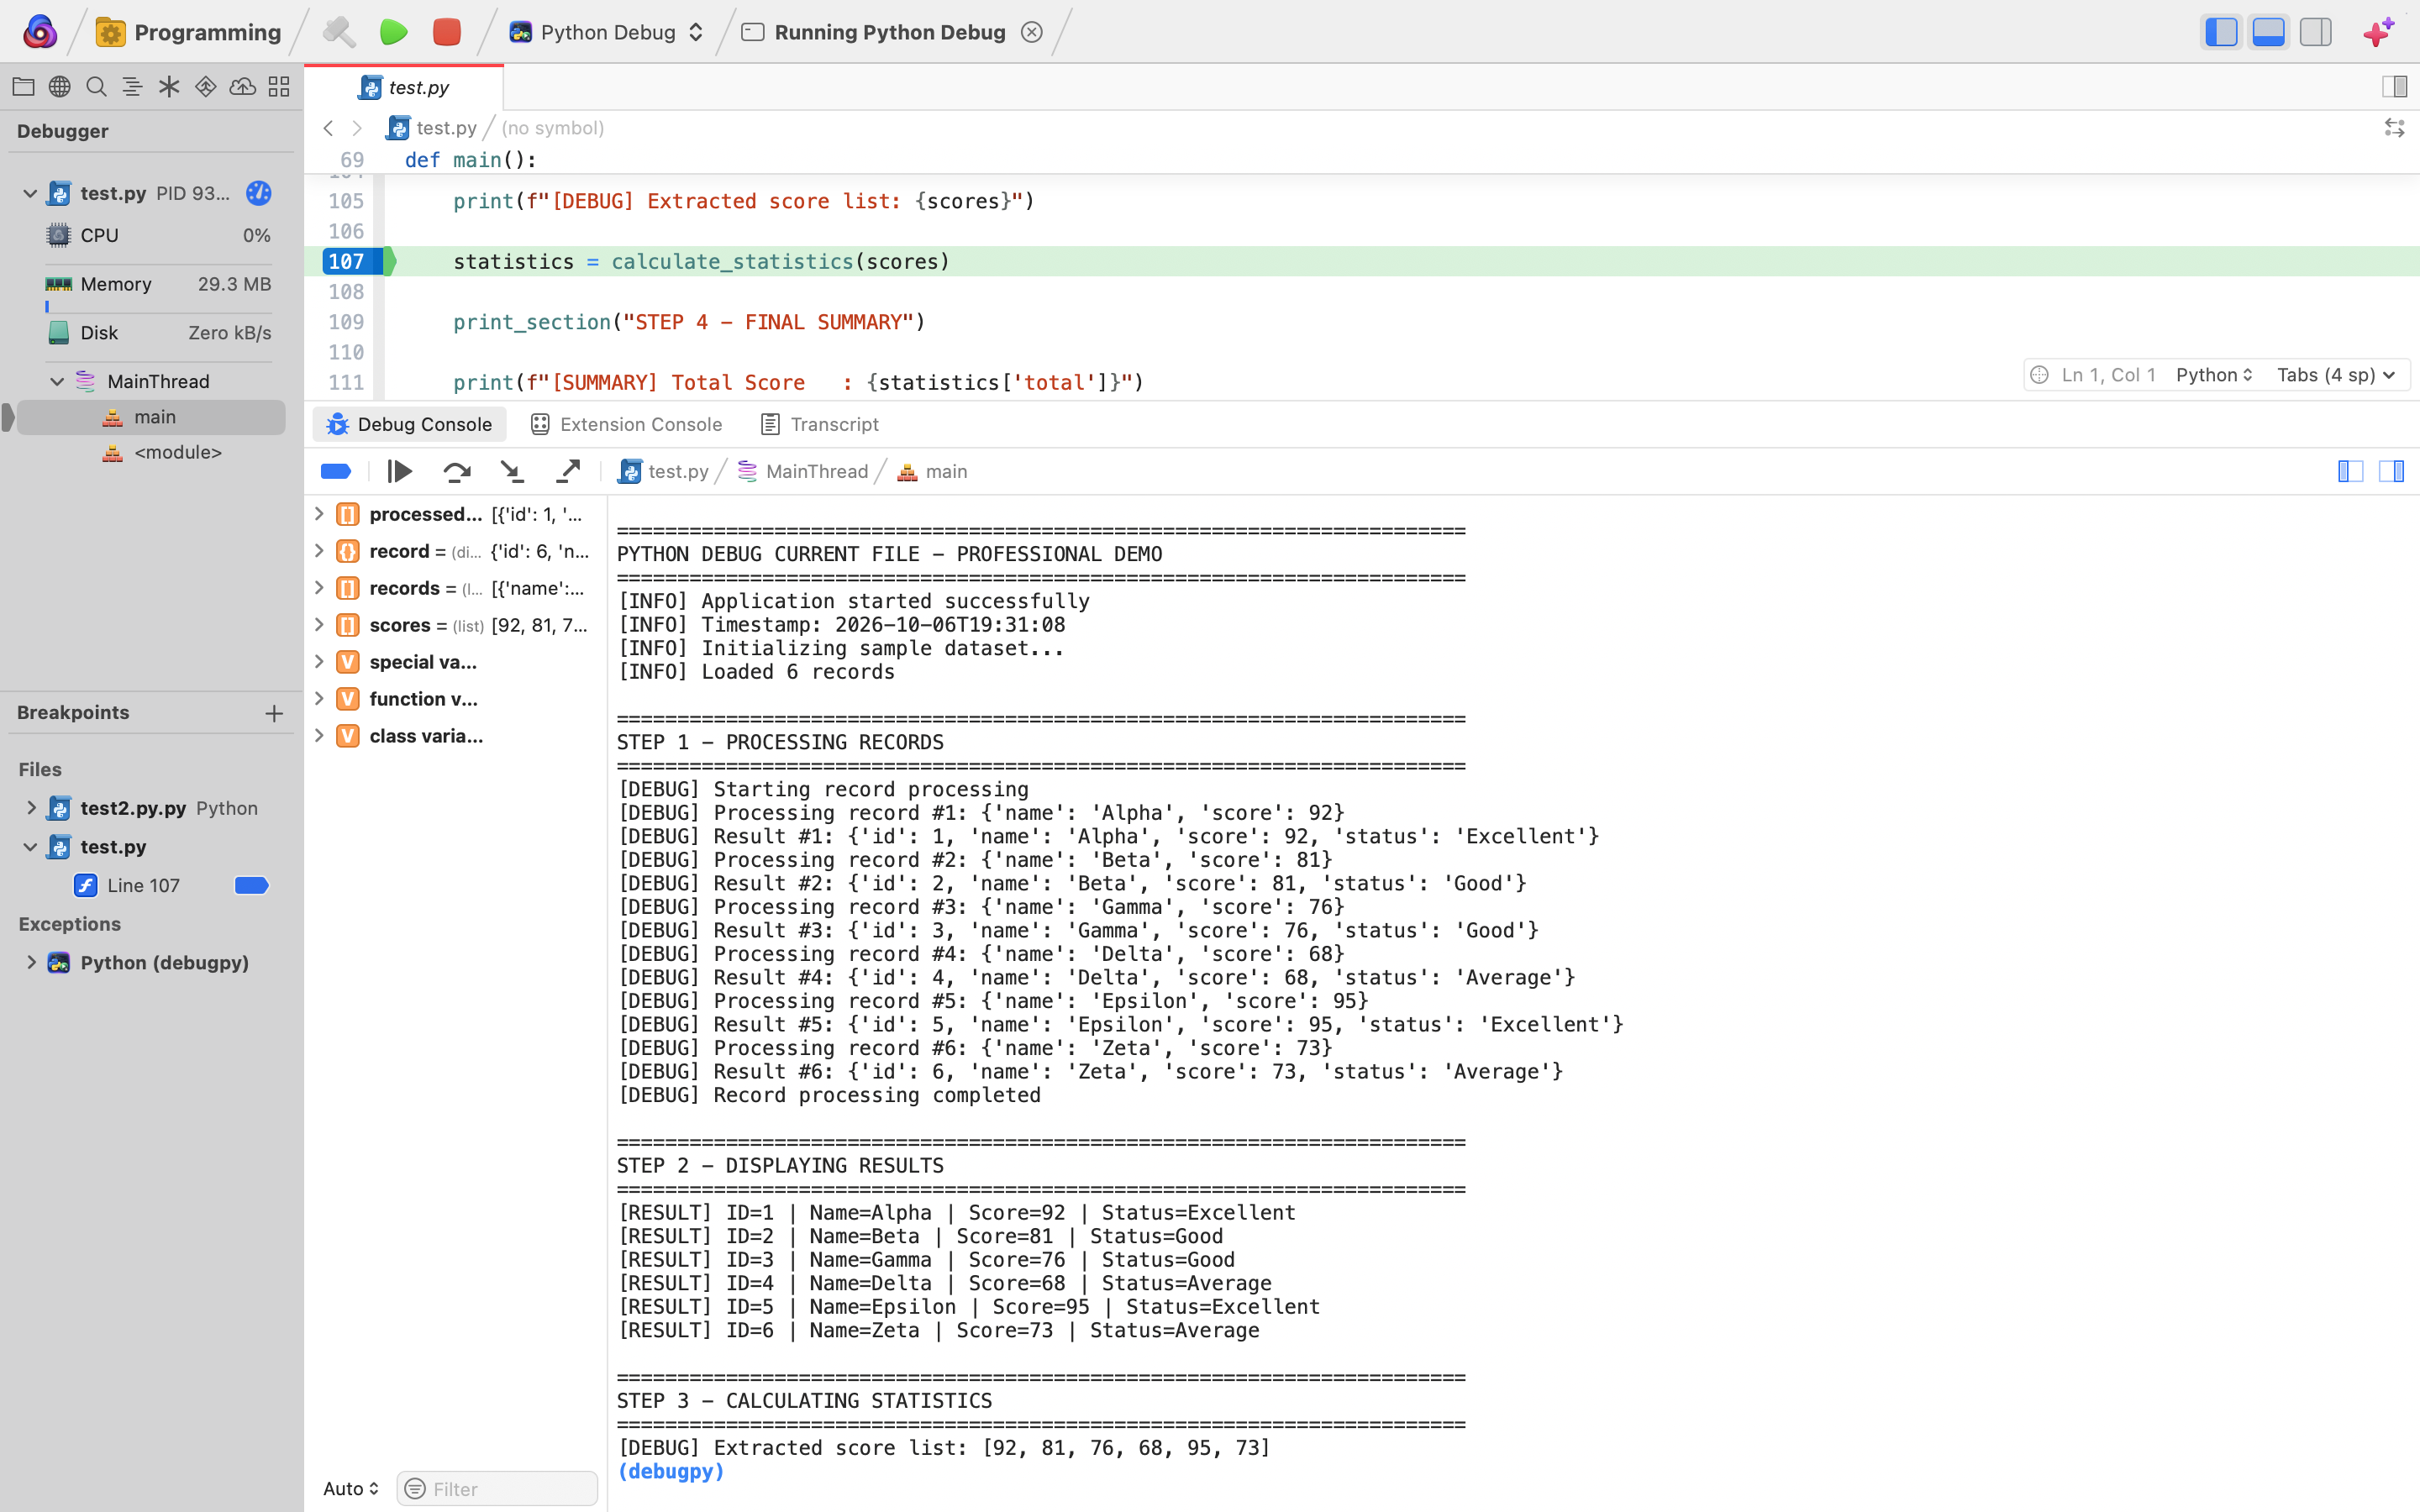
Task: Expand the scores list variable
Action: tap(319, 625)
